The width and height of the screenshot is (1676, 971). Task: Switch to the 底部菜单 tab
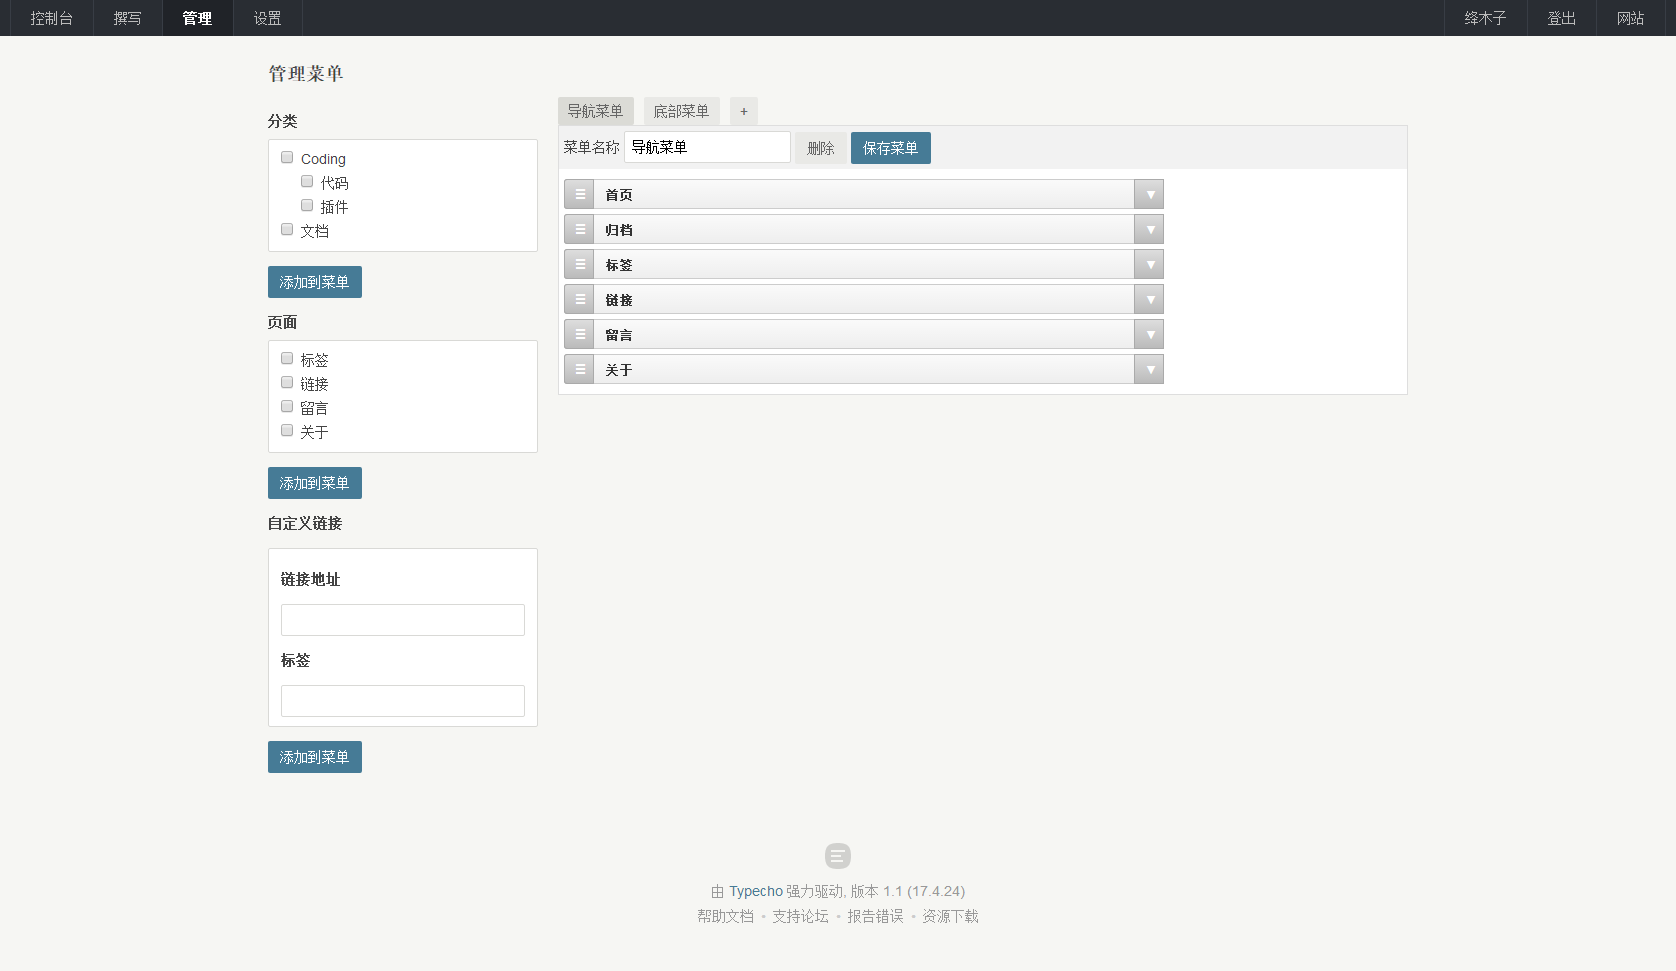click(x=681, y=111)
